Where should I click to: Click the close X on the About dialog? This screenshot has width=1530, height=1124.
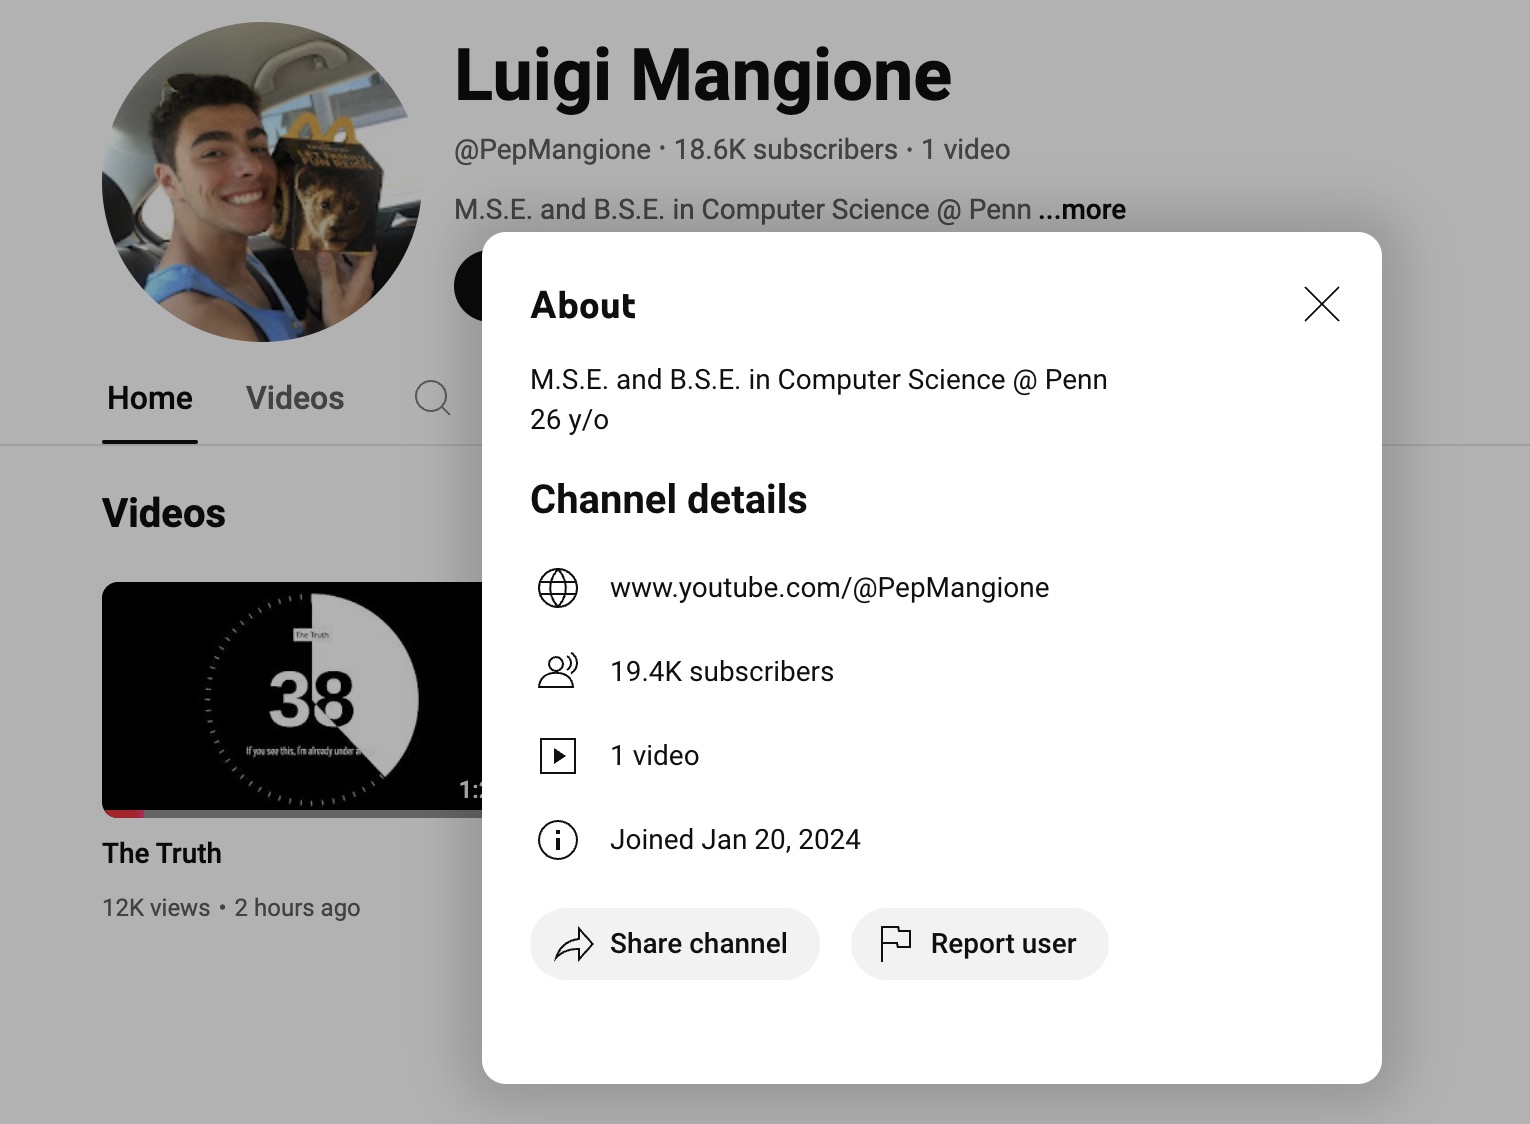[1322, 305]
